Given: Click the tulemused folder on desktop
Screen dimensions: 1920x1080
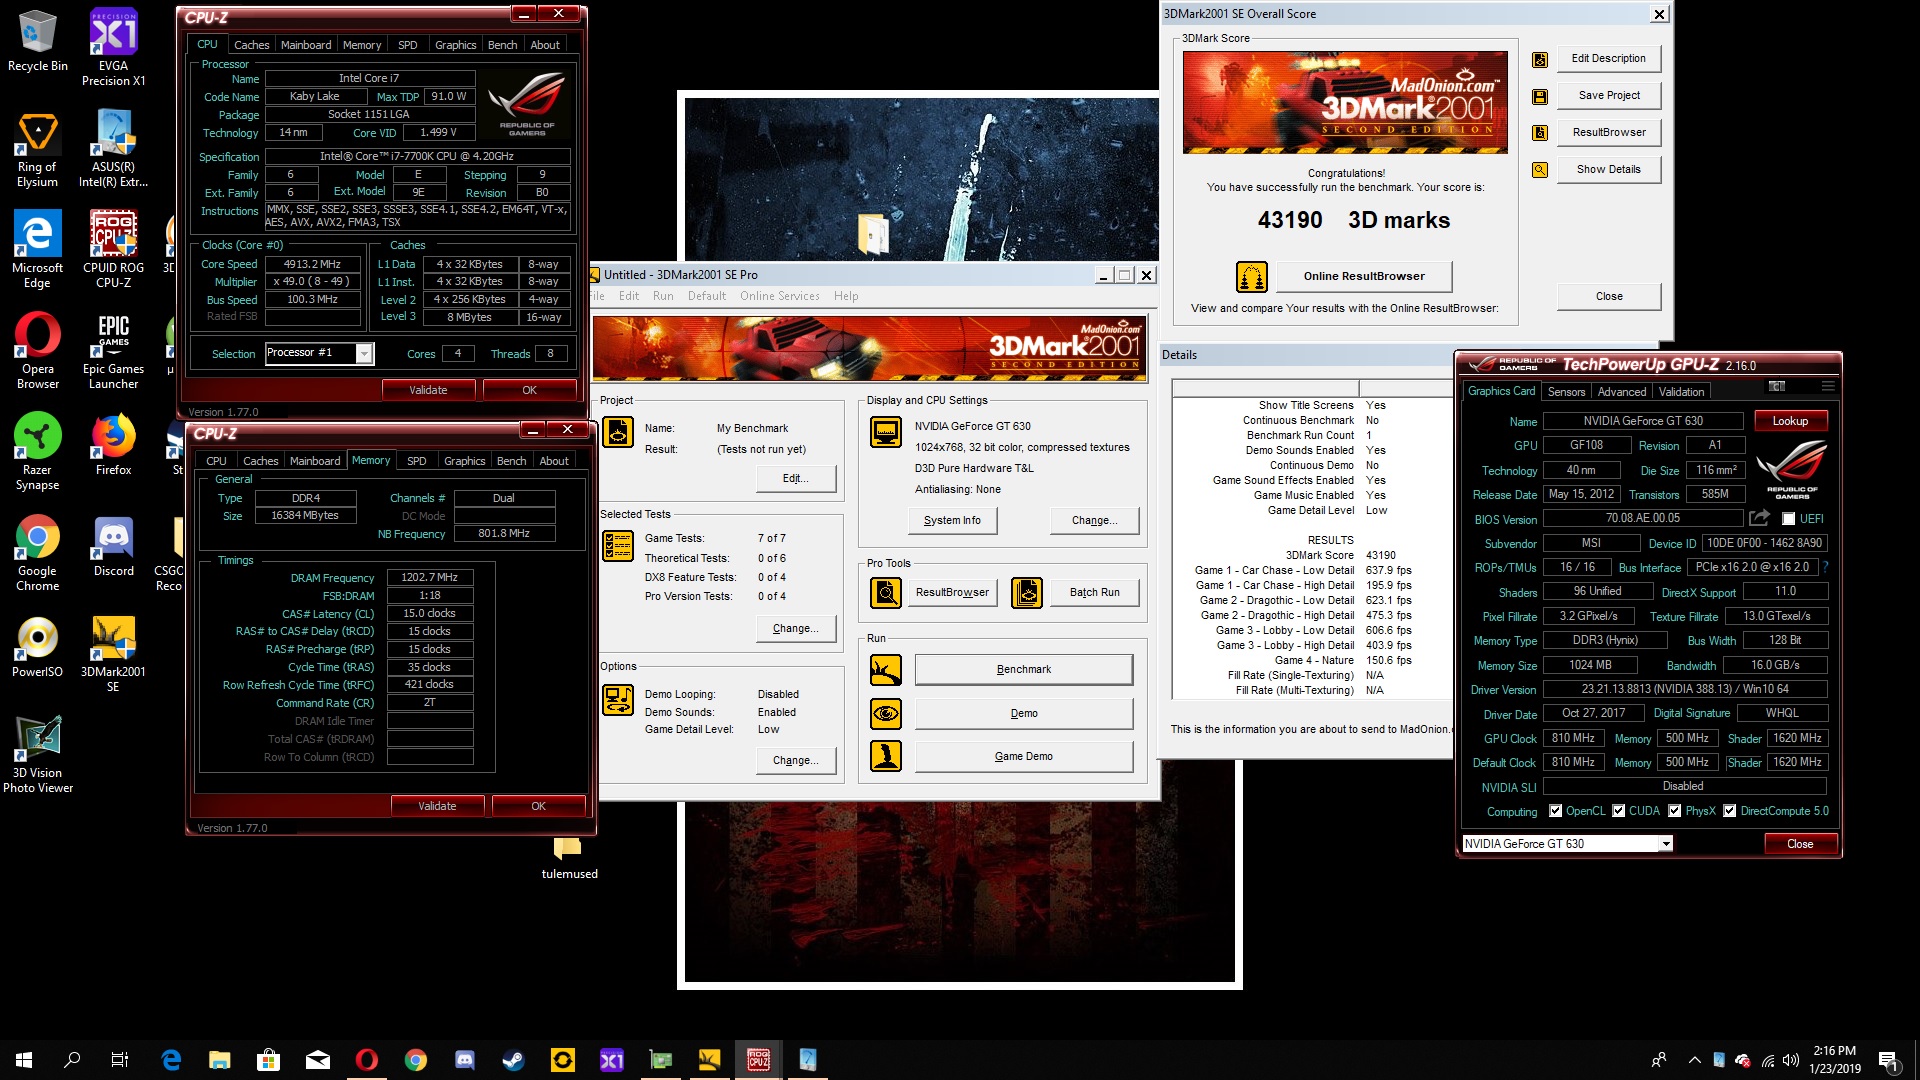Looking at the screenshot, I should [x=569, y=857].
